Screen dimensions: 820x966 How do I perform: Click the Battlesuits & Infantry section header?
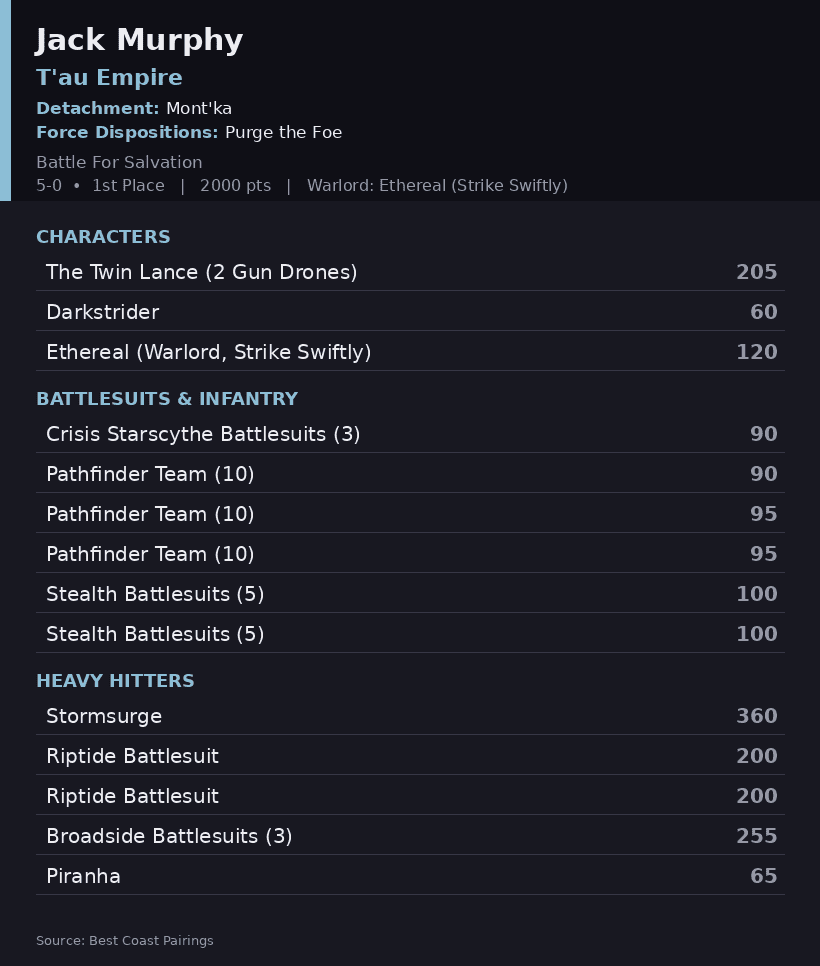(x=167, y=399)
